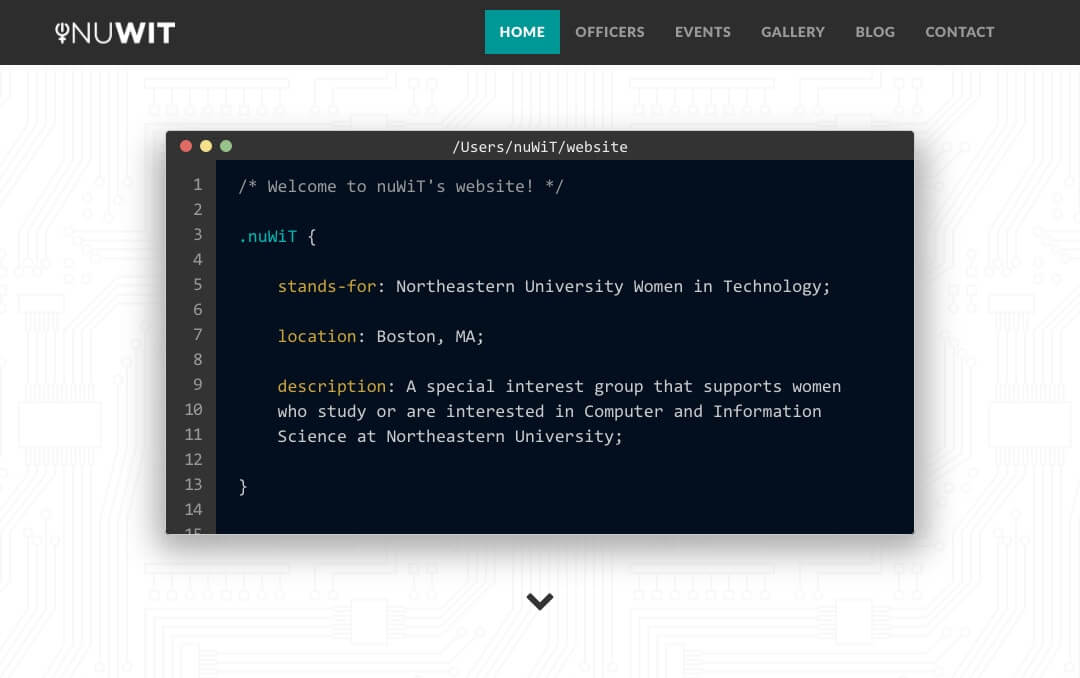The width and height of the screenshot is (1080, 678).
Task: Click the yellow dot on the code window
Action: 206,146
